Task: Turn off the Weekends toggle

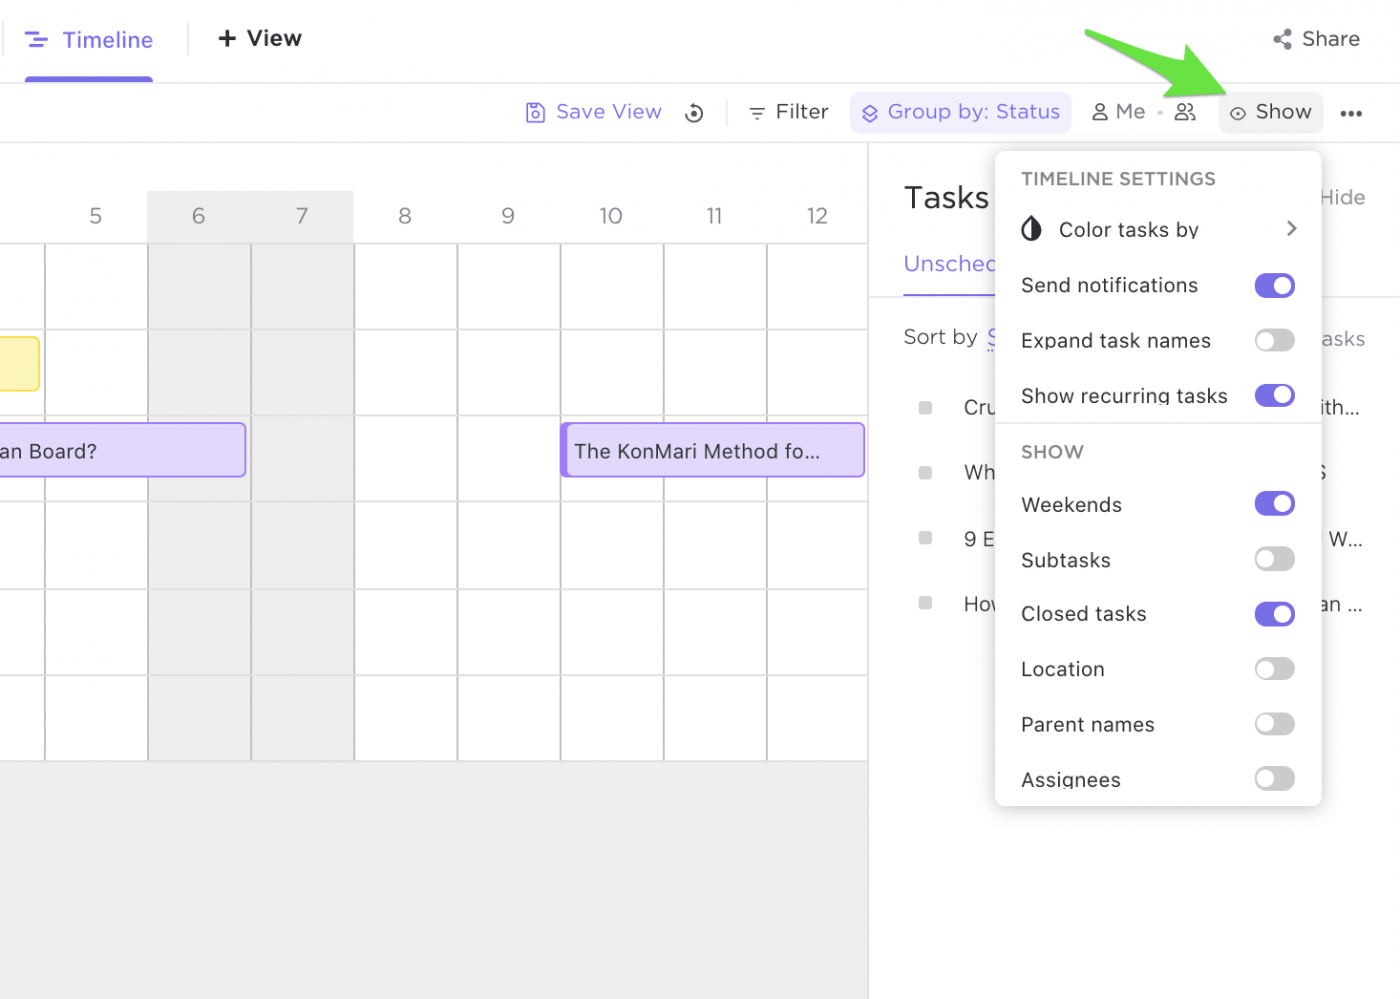Action: (1274, 504)
